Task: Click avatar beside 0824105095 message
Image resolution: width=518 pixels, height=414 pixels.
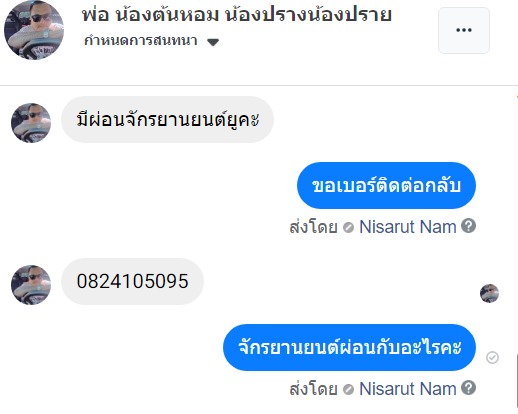Action: tap(31, 285)
